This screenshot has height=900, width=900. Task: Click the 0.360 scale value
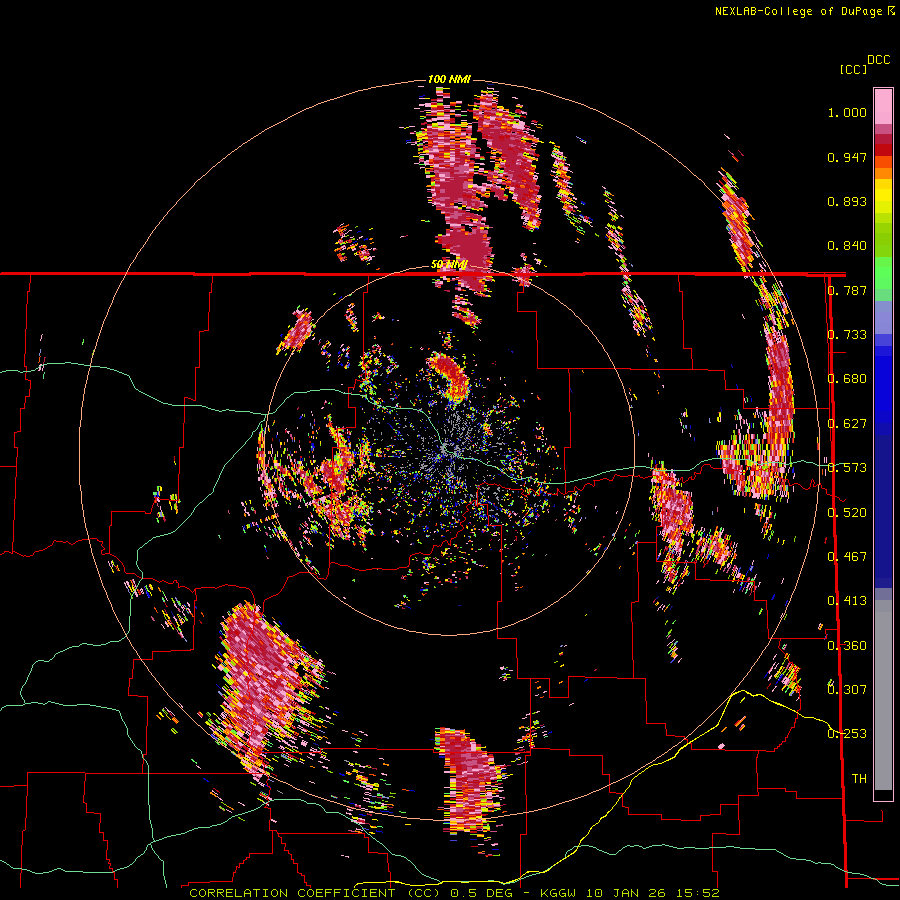847,646
